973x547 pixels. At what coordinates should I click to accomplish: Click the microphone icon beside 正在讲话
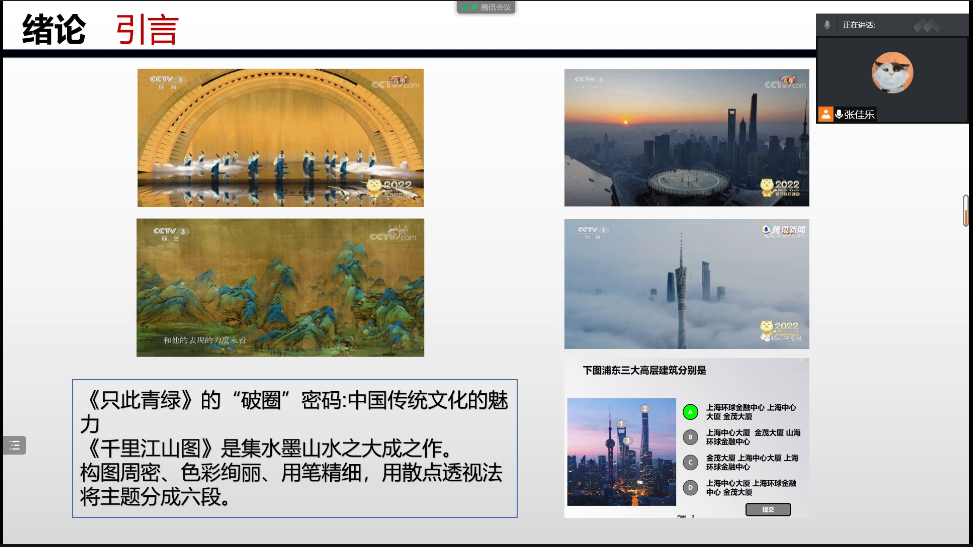[x=827, y=25]
